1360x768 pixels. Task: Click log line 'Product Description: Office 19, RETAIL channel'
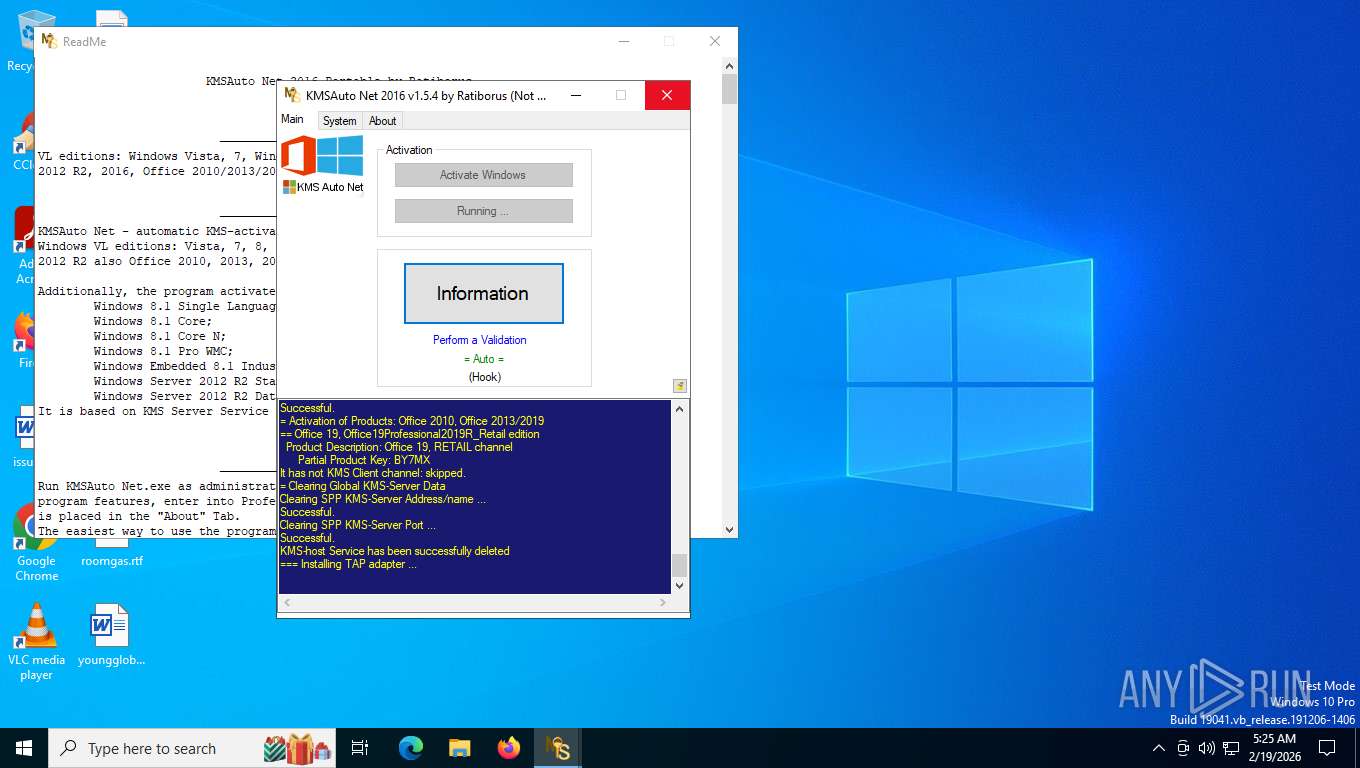click(399, 447)
